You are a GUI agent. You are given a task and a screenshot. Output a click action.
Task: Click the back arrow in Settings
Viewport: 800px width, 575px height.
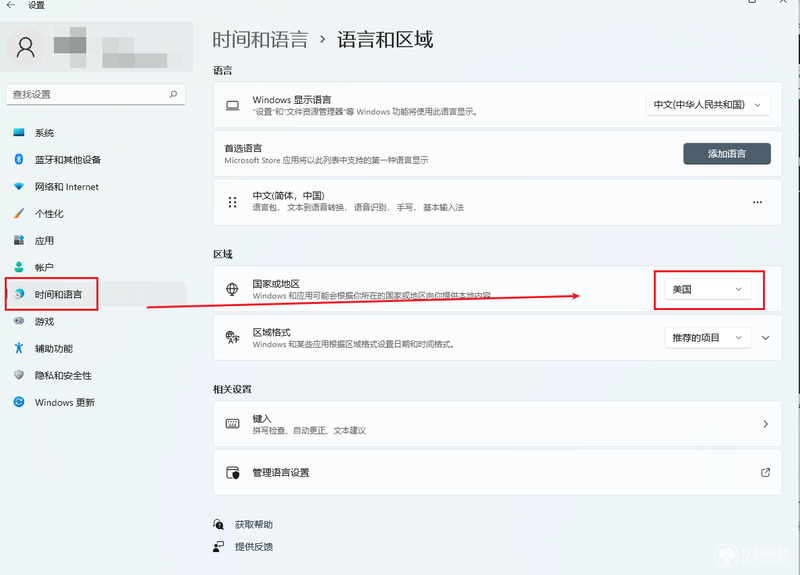point(11,5)
